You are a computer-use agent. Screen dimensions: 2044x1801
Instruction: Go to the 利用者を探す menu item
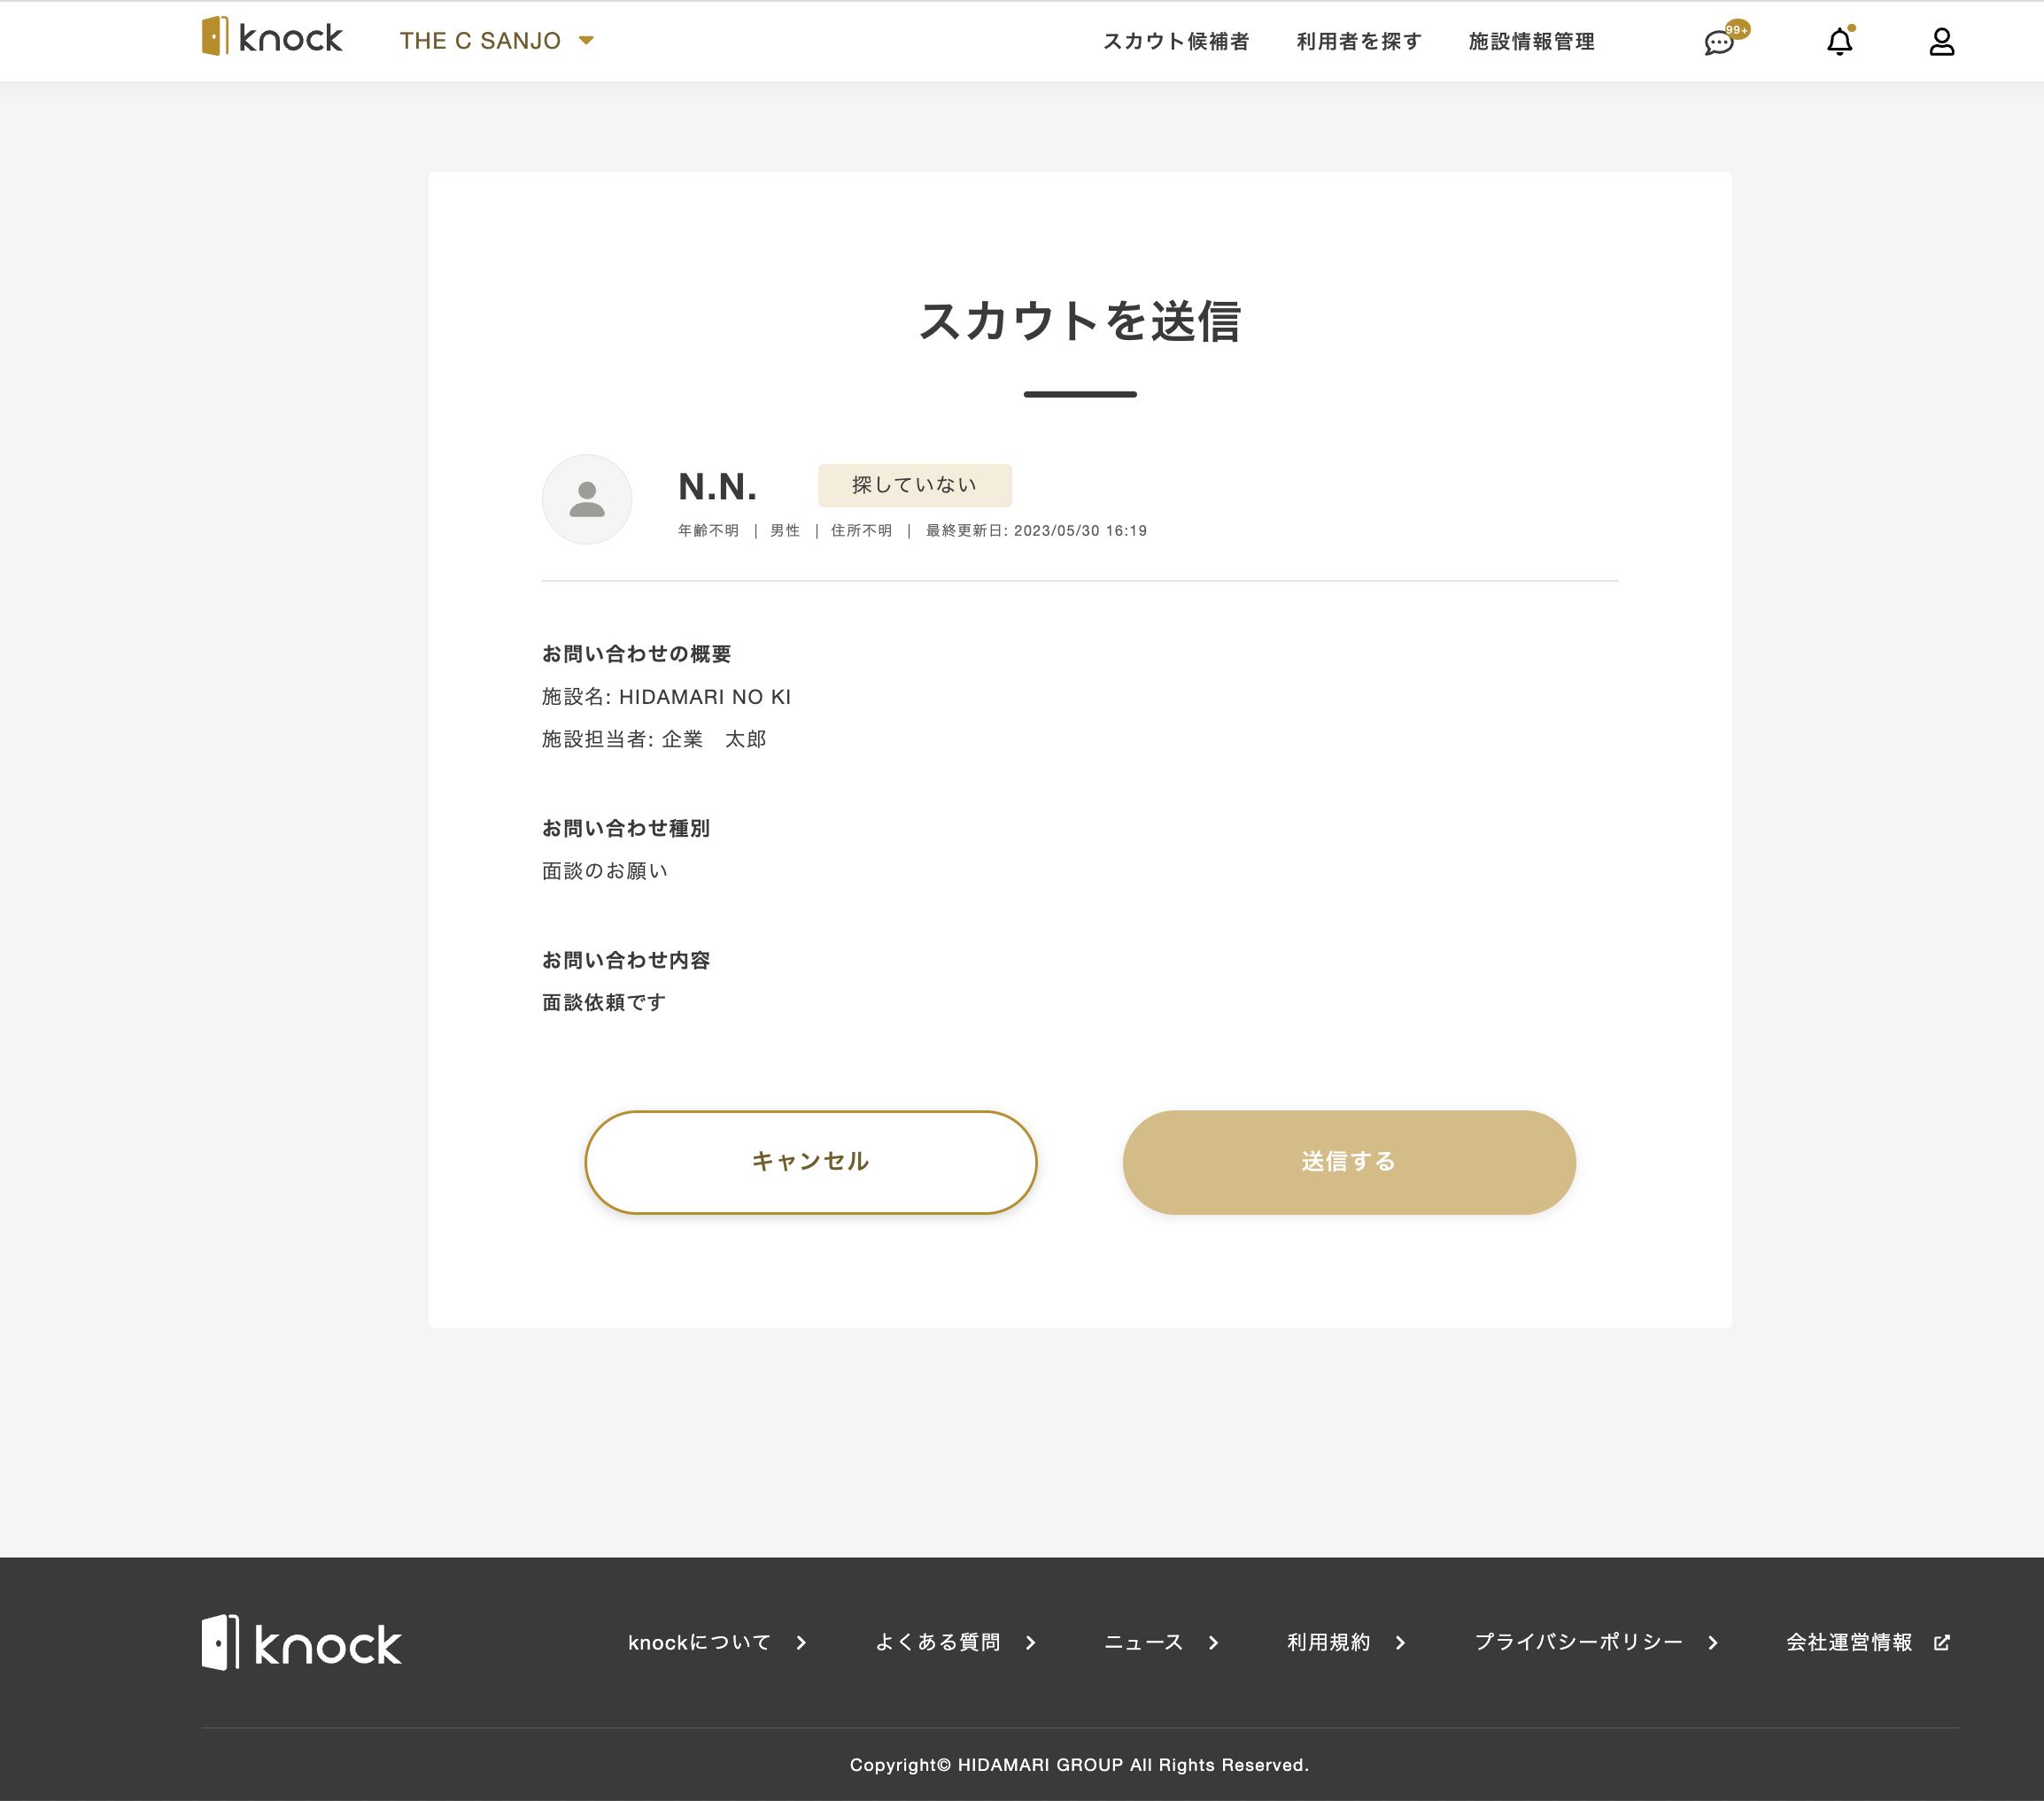point(1359,41)
